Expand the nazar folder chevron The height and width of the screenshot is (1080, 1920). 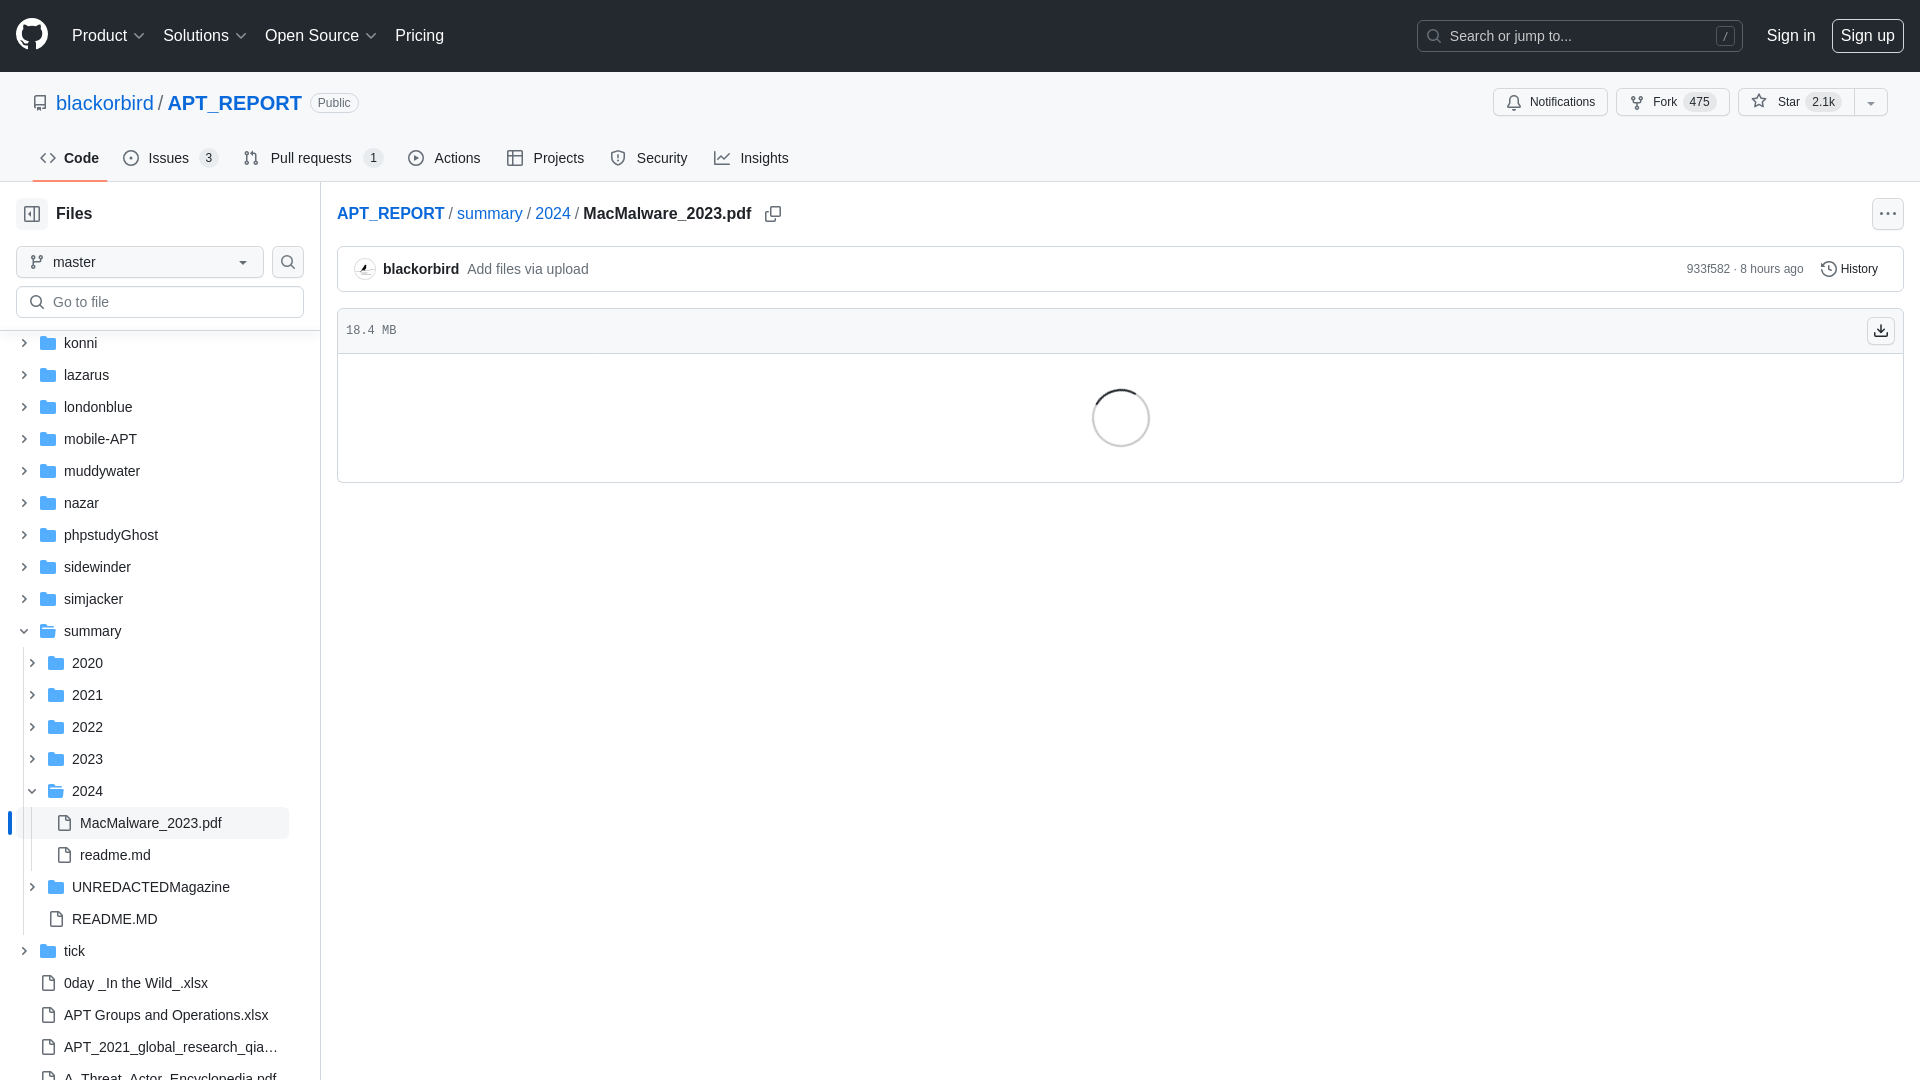(x=24, y=503)
